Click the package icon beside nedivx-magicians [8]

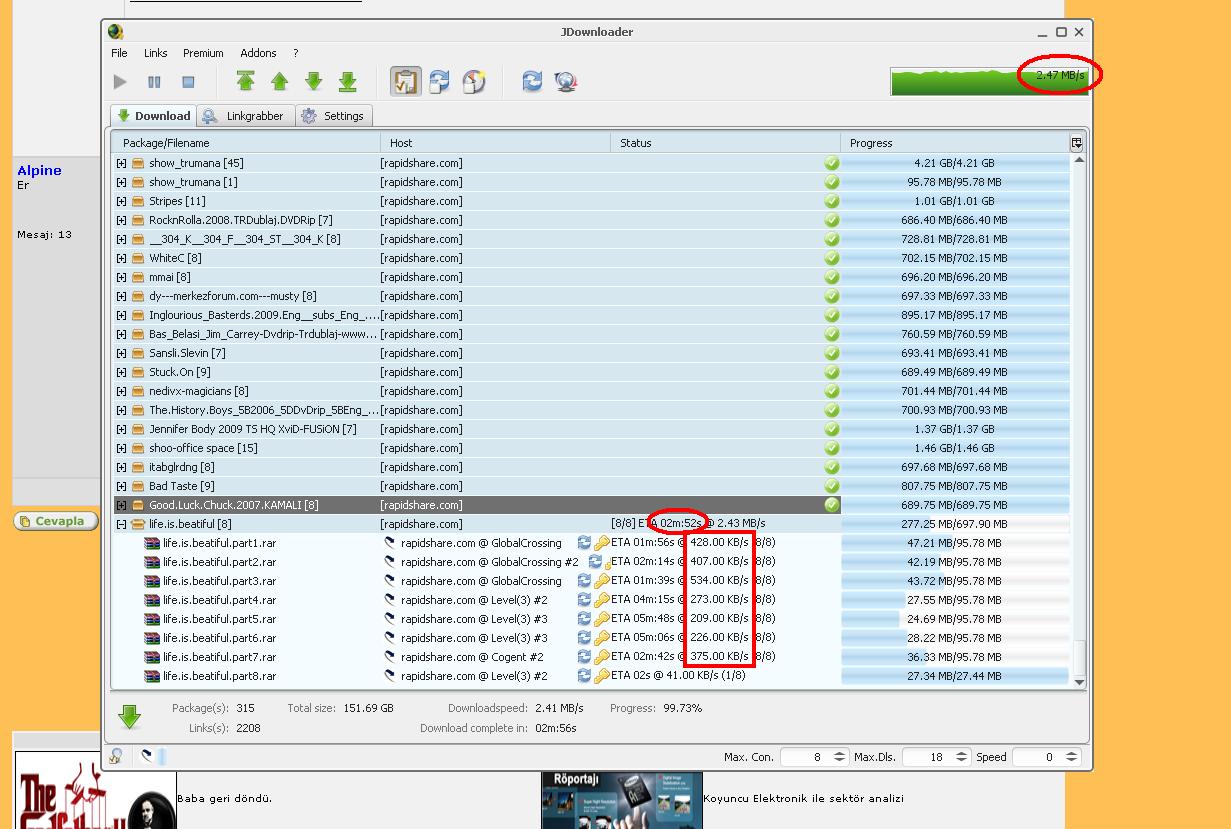139,391
